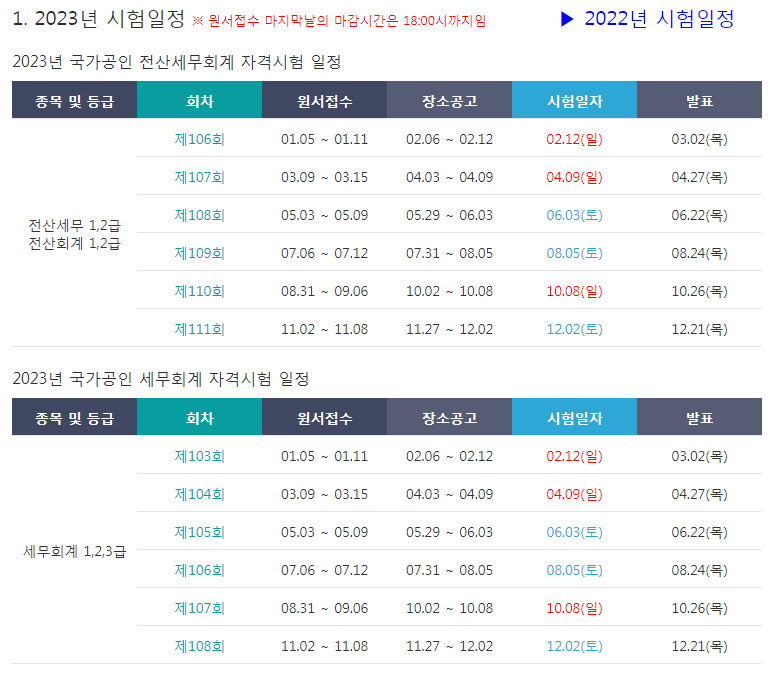Click '01.05 ~ 01.11' in the 제103회 row

click(x=325, y=456)
